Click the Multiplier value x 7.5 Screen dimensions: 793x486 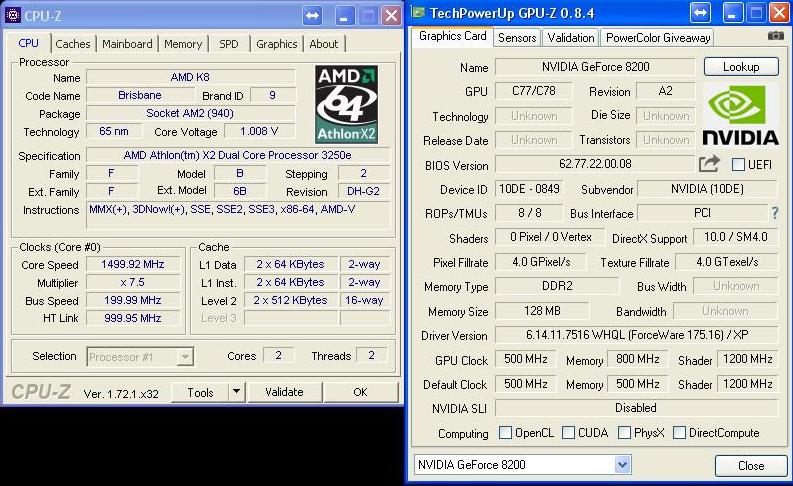pyautogui.click(x=133, y=282)
